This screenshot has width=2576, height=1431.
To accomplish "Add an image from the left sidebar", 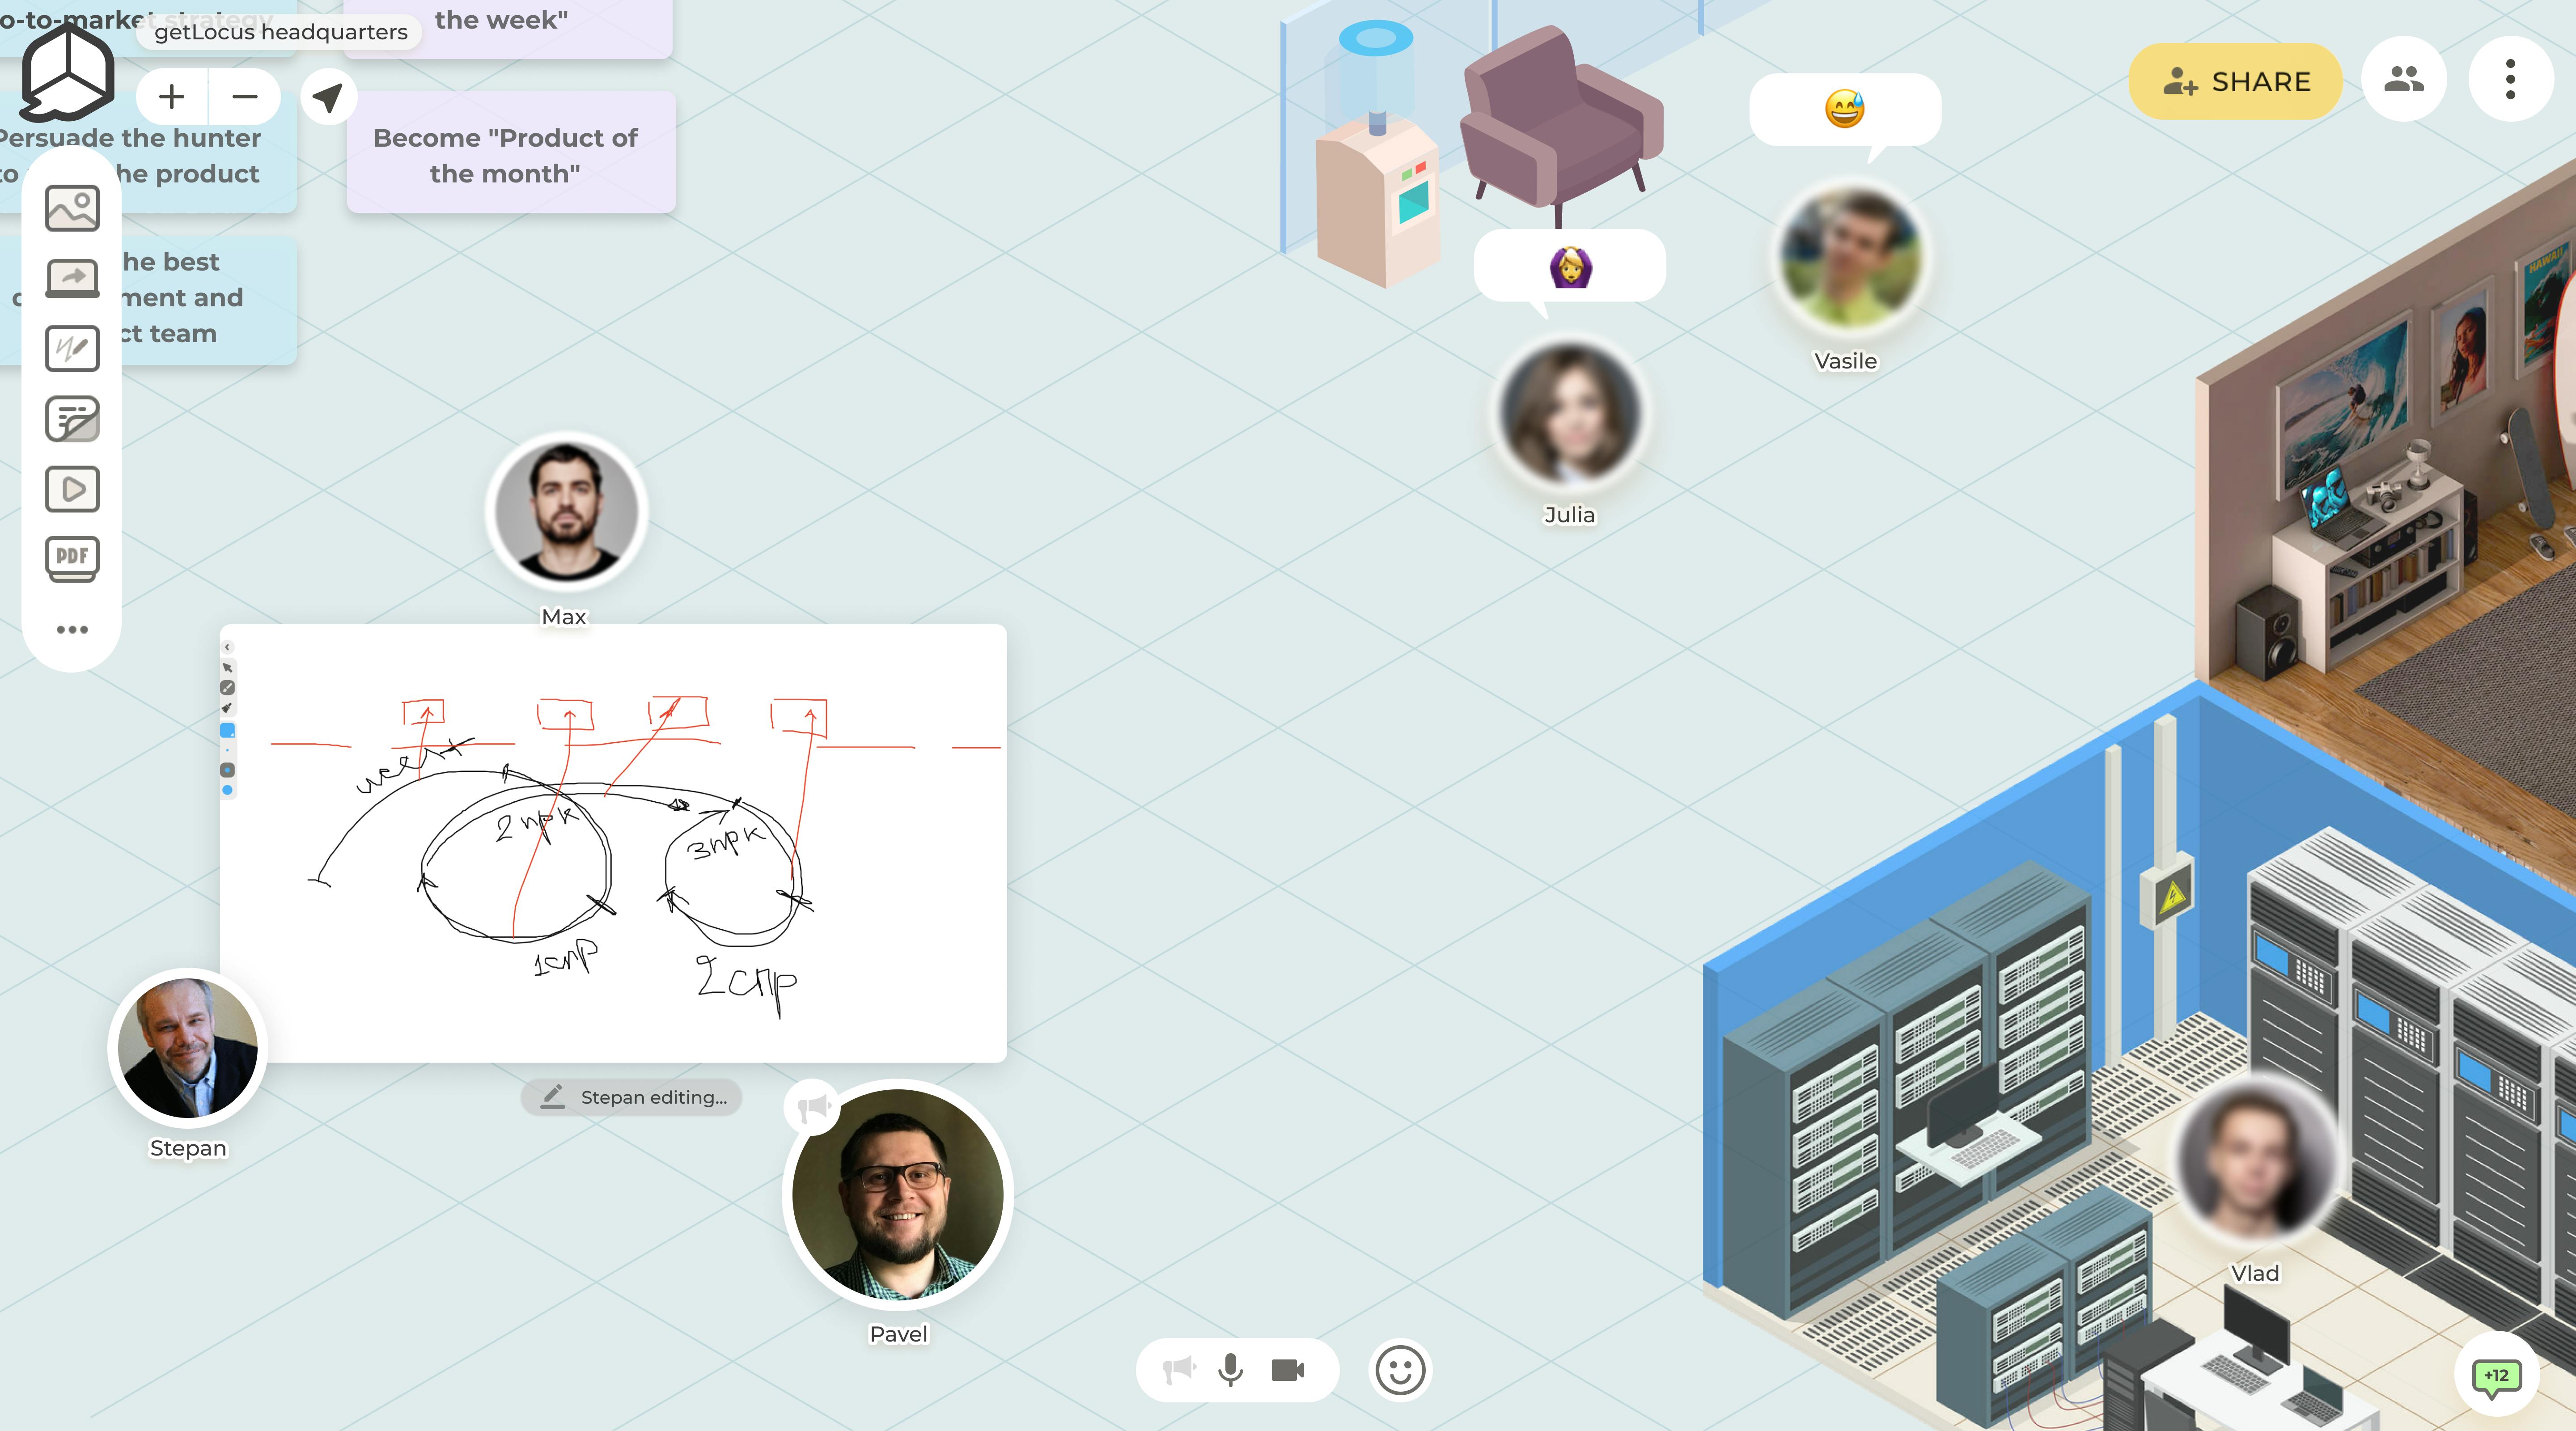I will click(72, 208).
